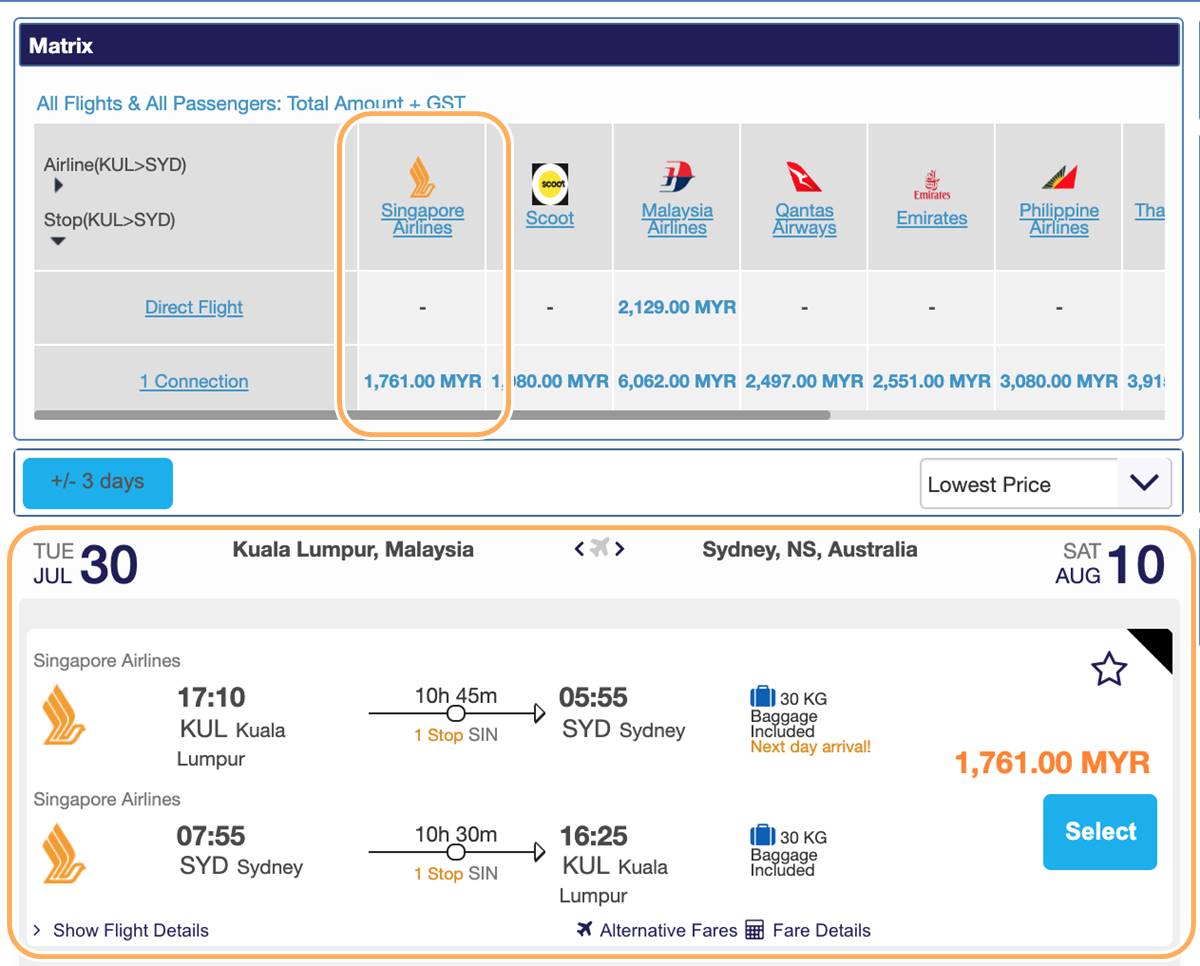This screenshot has height=966, width=1200.
Task: Open the Lowest Price sort dropdown
Action: pyautogui.click(x=1045, y=484)
